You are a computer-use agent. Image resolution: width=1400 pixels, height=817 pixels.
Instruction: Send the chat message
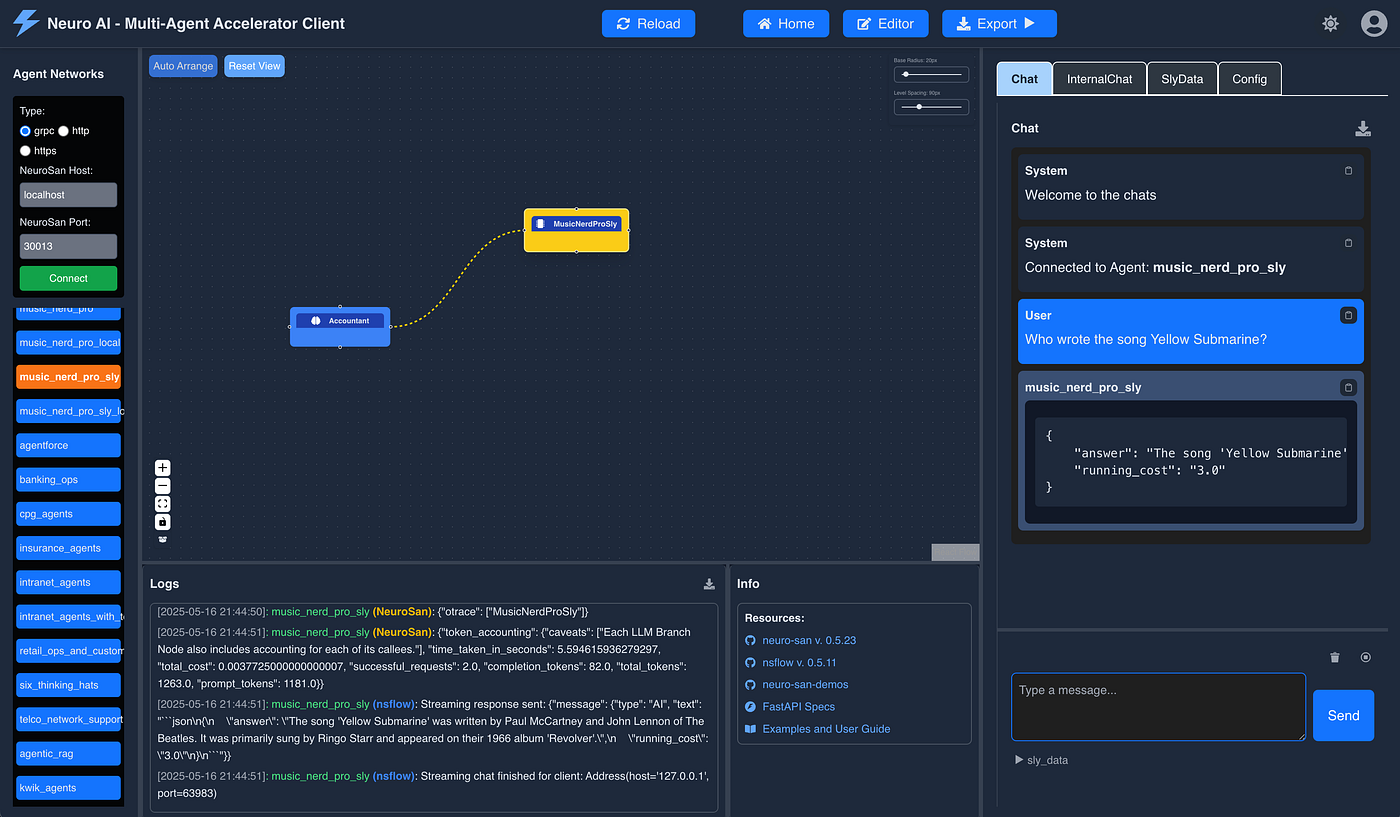point(1343,715)
